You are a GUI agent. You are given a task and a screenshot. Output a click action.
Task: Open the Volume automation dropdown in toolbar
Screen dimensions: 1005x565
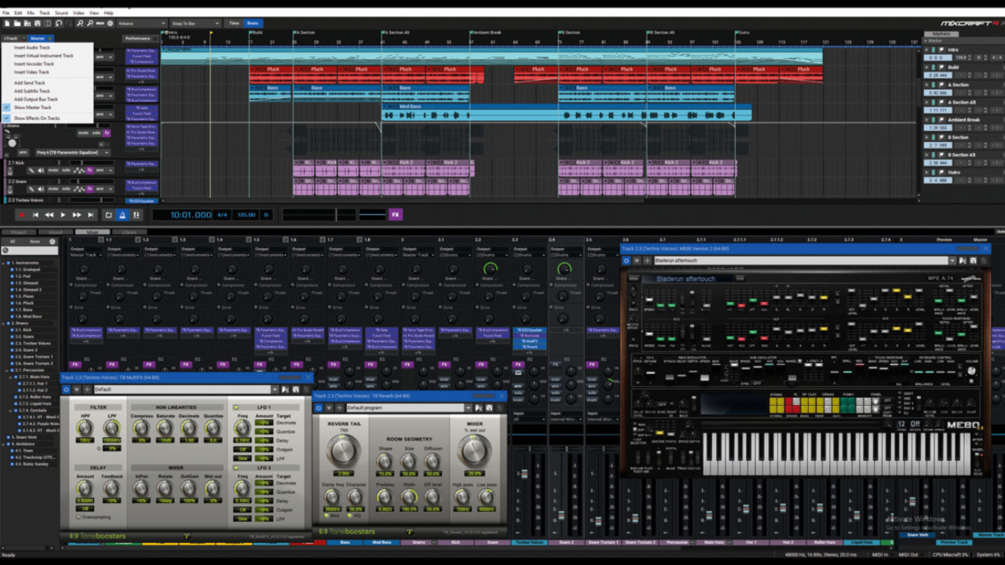(x=140, y=23)
